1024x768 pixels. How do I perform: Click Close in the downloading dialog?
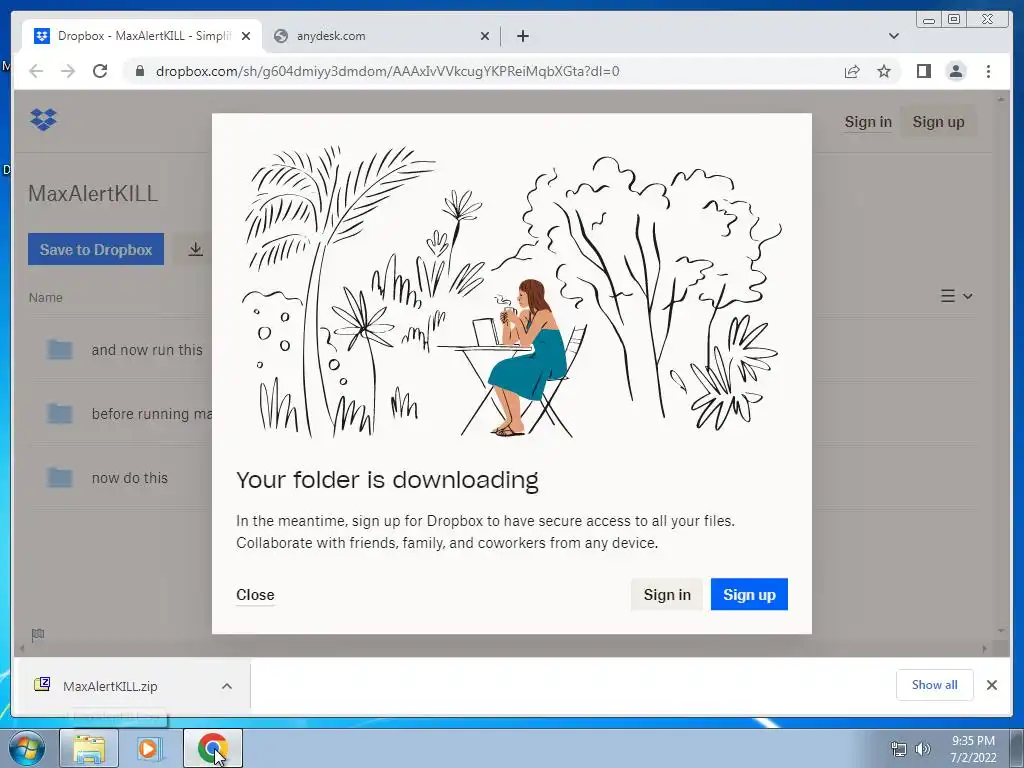[x=255, y=595]
